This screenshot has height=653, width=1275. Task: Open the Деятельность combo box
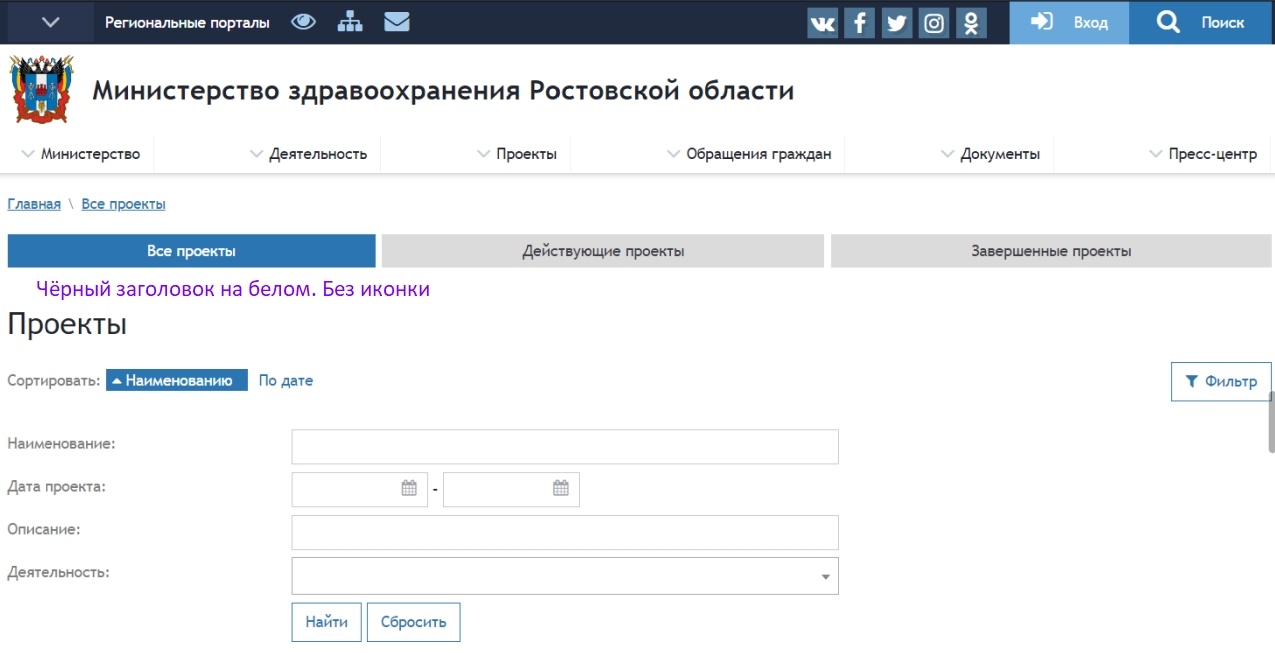click(564, 576)
